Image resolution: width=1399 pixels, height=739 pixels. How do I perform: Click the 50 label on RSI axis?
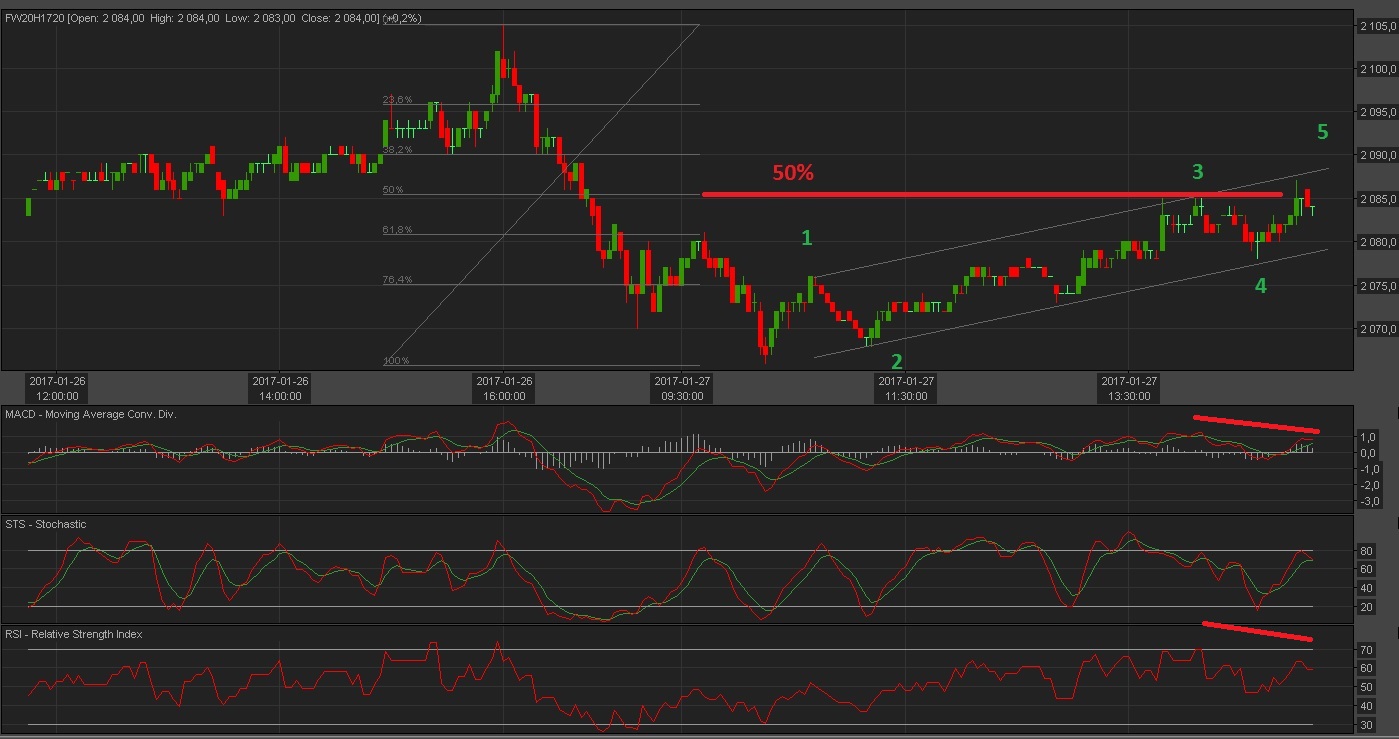pos(1366,687)
